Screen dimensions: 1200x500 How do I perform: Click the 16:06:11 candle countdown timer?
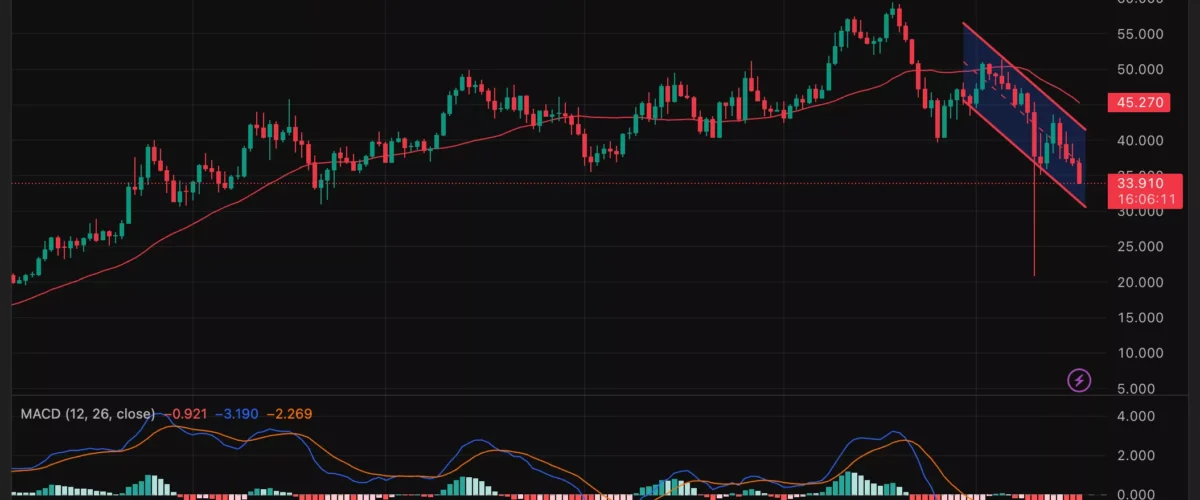(x=1137, y=199)
